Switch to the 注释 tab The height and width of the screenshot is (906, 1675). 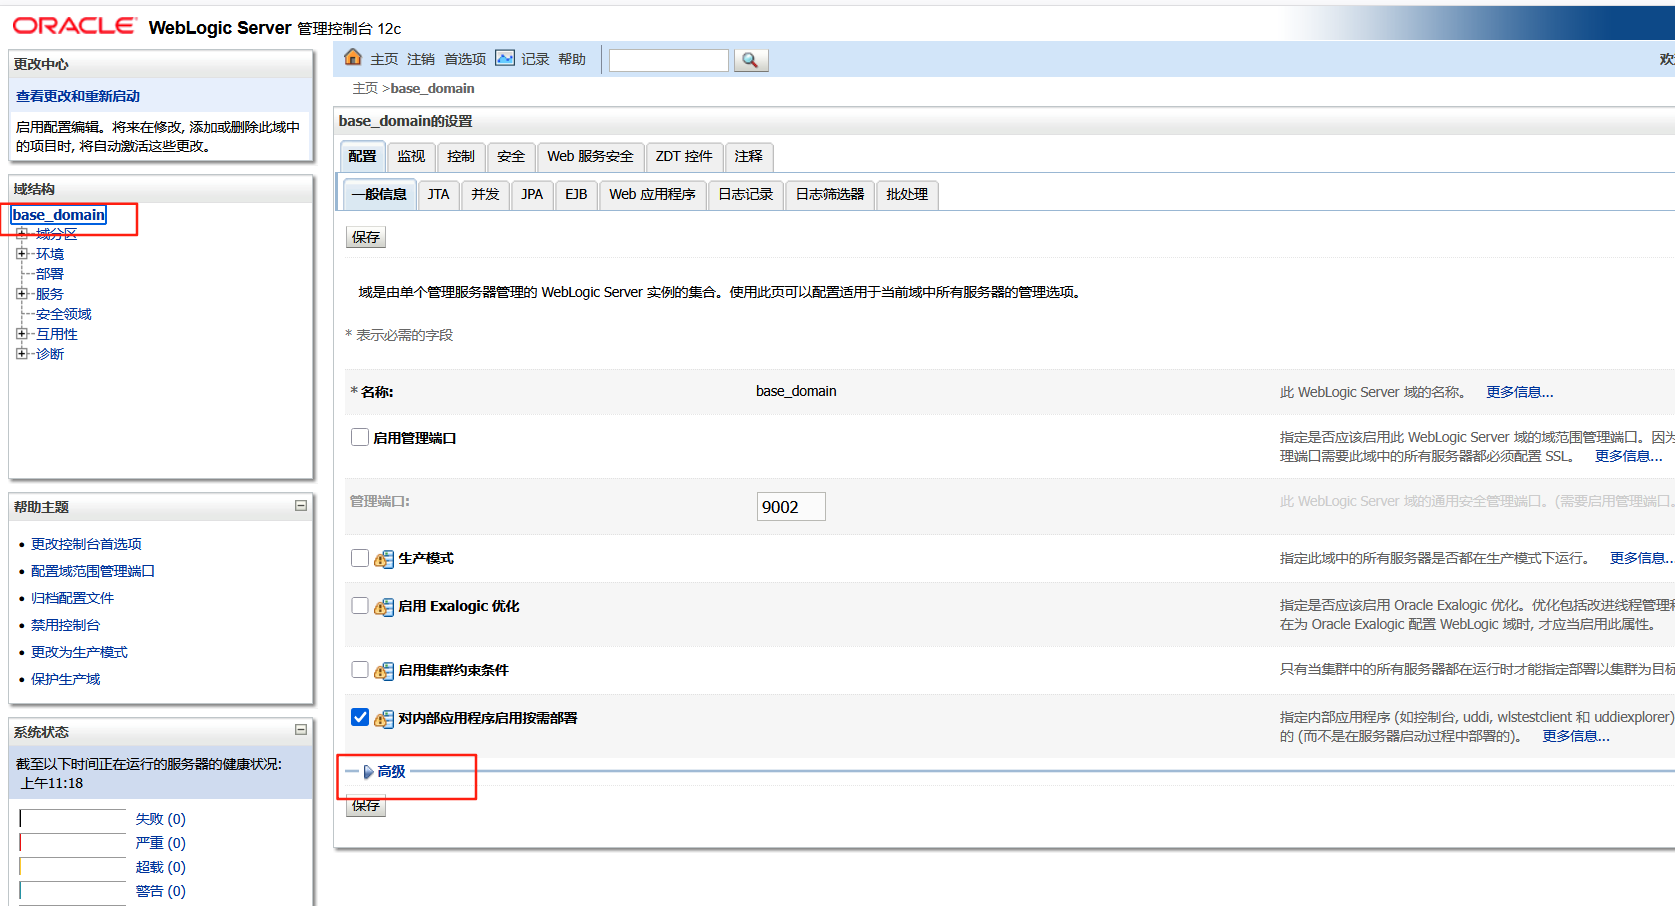click(749, 157)
